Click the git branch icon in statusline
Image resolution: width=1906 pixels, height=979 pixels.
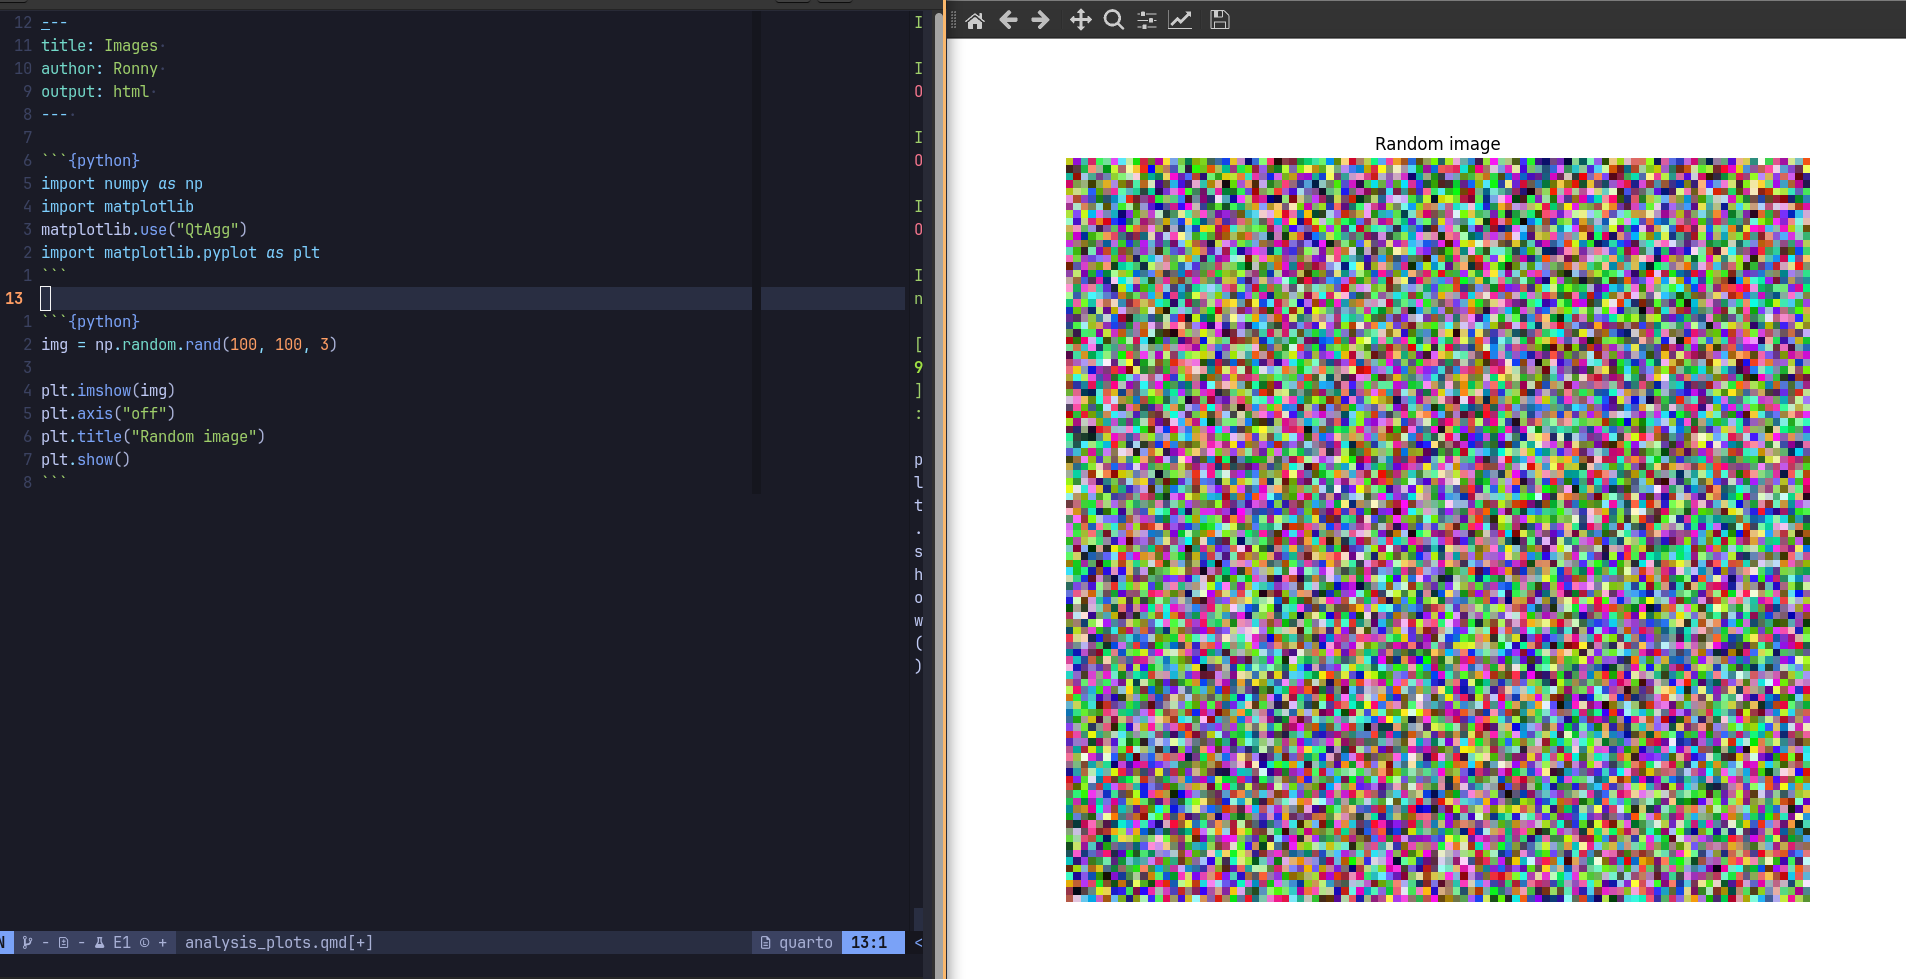27,942
